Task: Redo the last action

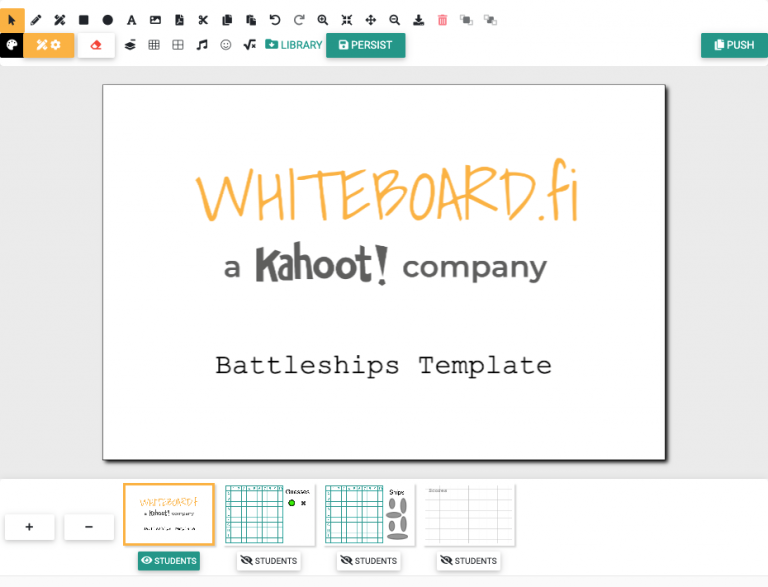Action: click(299, 20)
